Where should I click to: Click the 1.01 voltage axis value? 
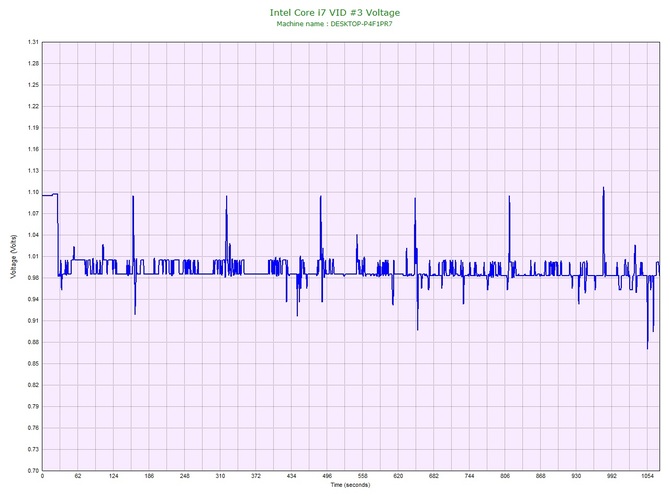pyautogui.click(x=33, y=256)
